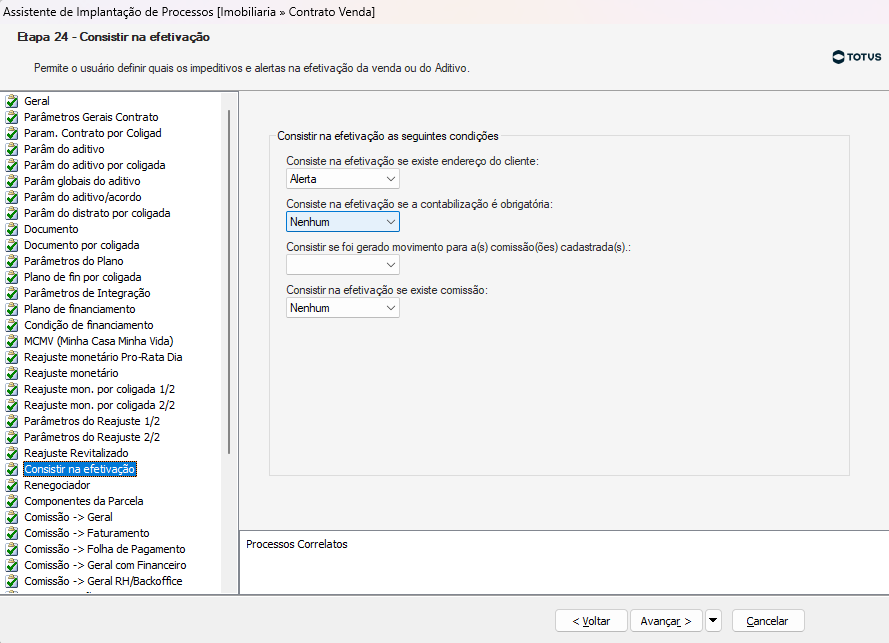
Task: Open the endereço do cliente dropdown showing Alerta
Action: coord(342,179)
